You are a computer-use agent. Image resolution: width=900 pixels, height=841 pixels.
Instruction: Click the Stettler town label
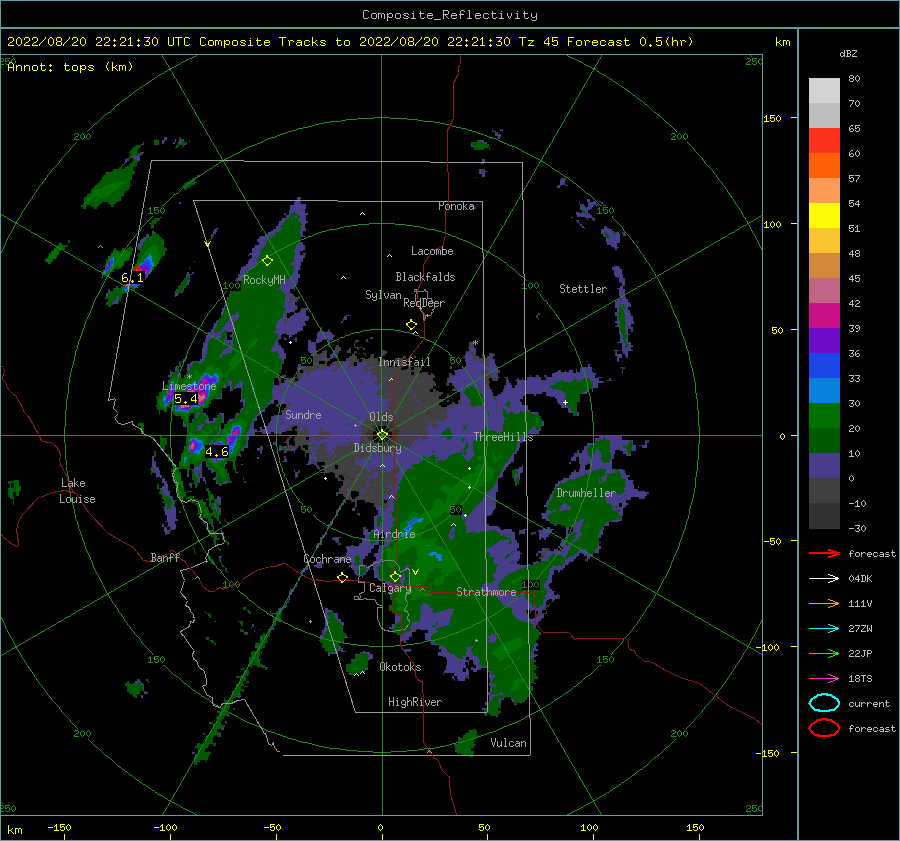click(x=583, y=289)
